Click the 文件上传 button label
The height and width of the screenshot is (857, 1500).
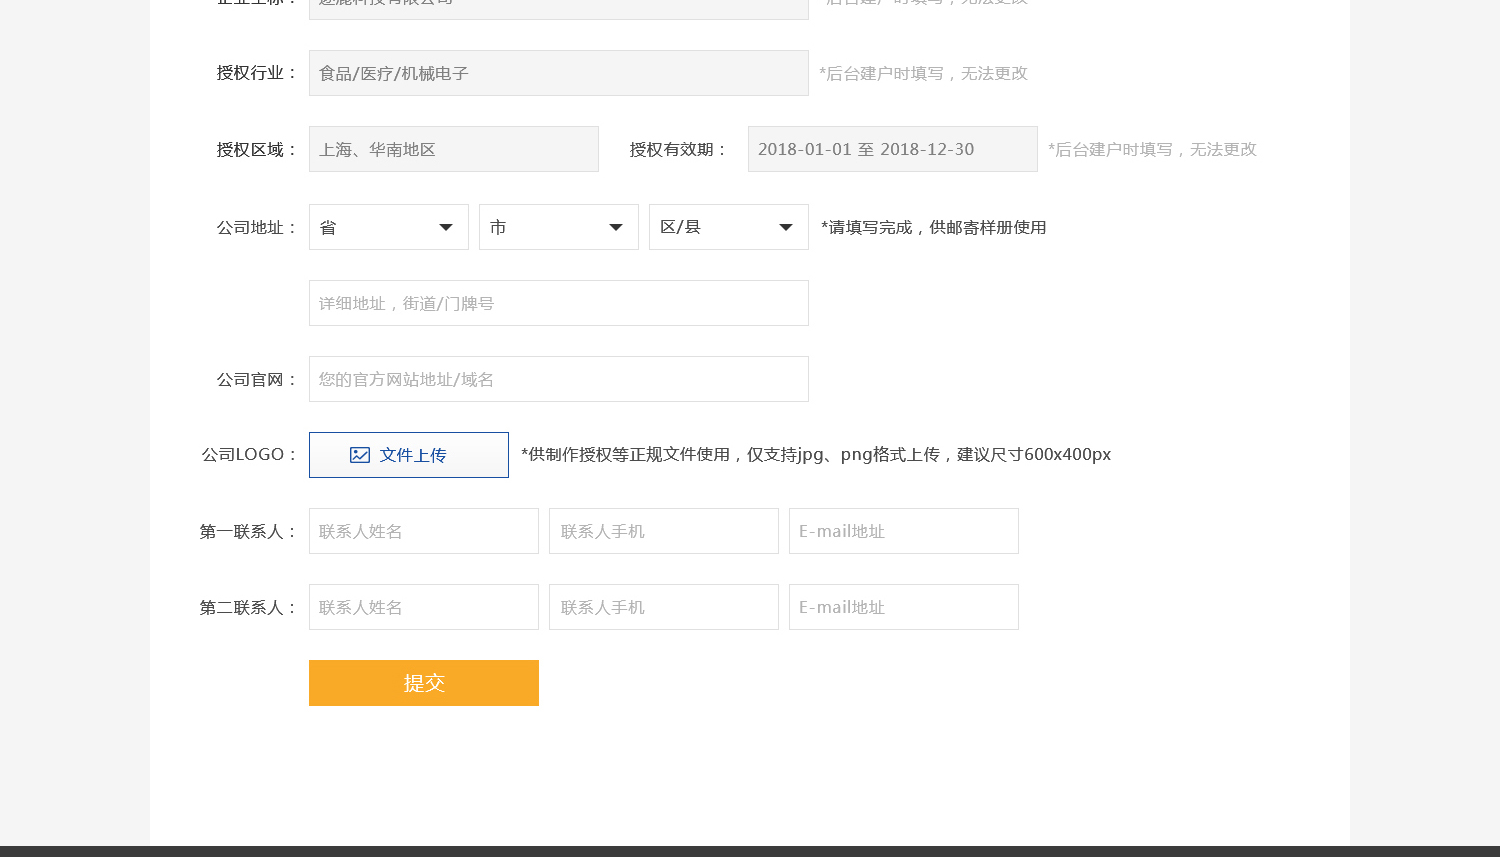[x=413, y=455]
